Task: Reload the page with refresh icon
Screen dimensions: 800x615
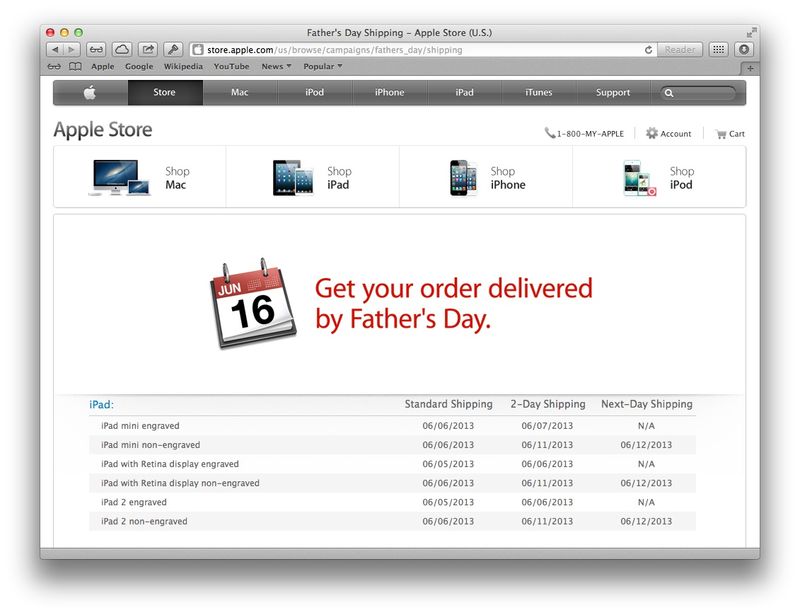Action: 648,50
